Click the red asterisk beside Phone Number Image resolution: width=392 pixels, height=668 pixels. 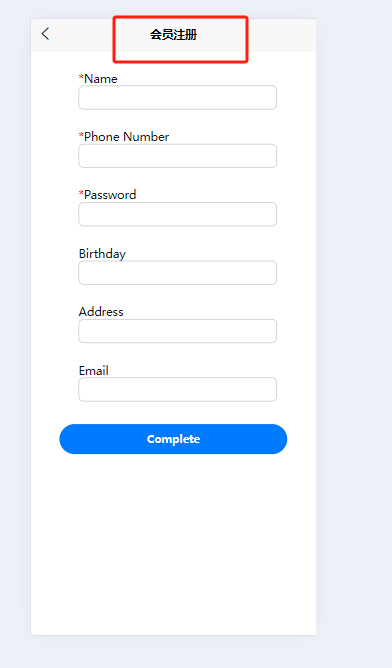coord(81,135)
